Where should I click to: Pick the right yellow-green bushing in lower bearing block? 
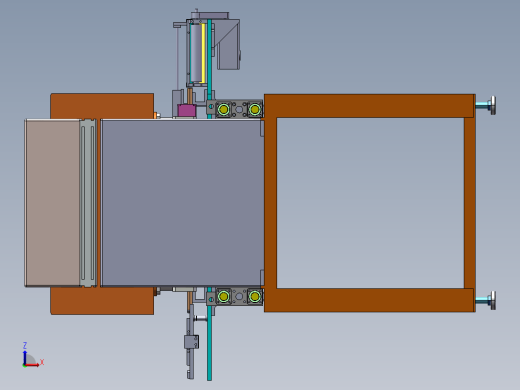tap(255, 296)
